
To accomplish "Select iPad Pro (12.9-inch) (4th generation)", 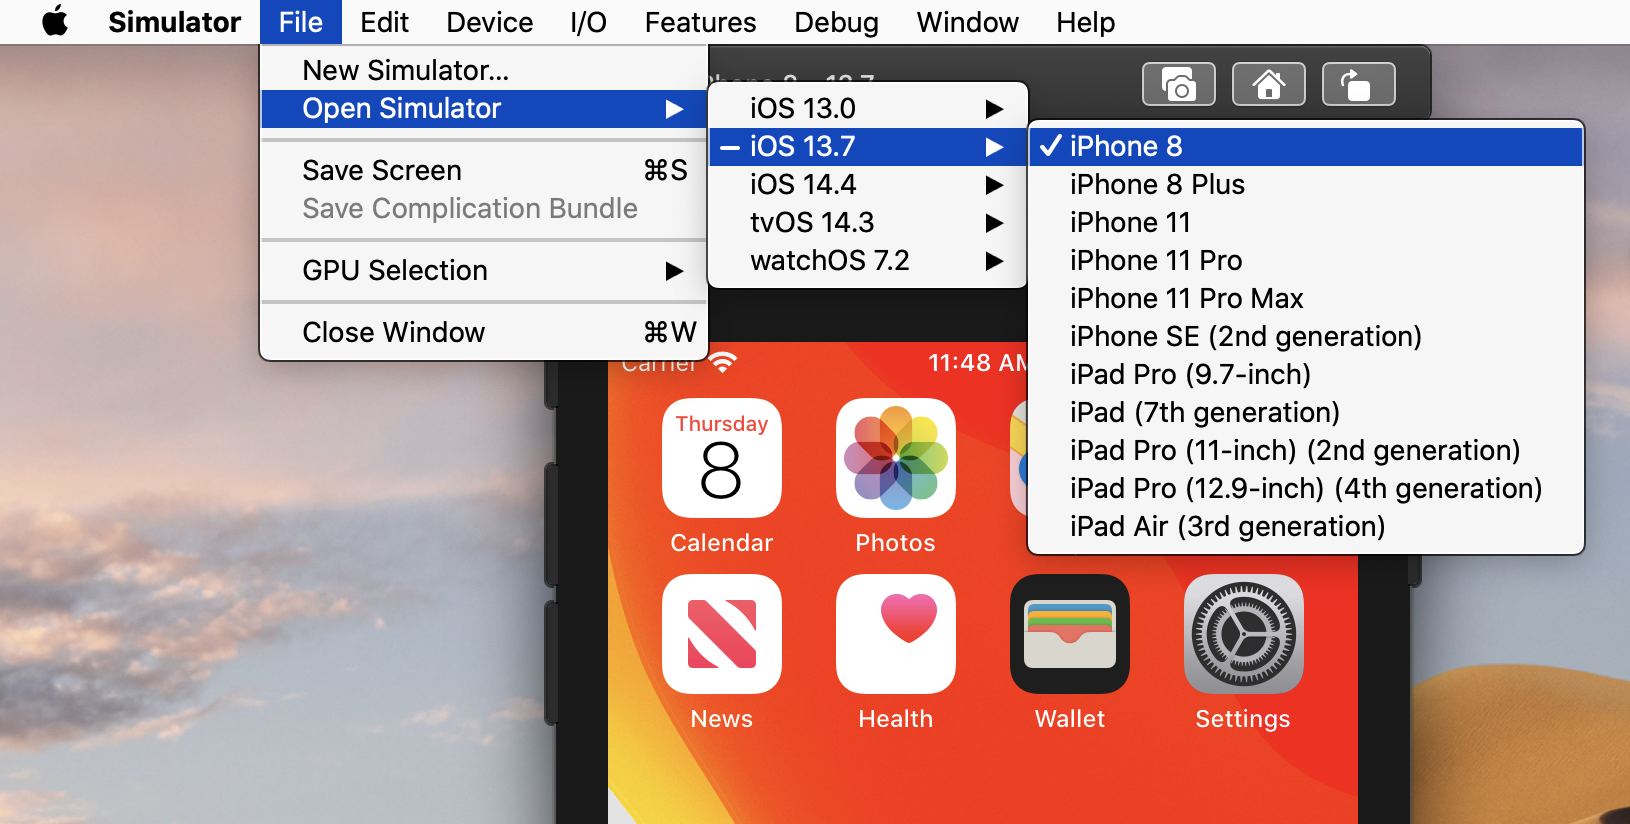I will (1306, 488).
